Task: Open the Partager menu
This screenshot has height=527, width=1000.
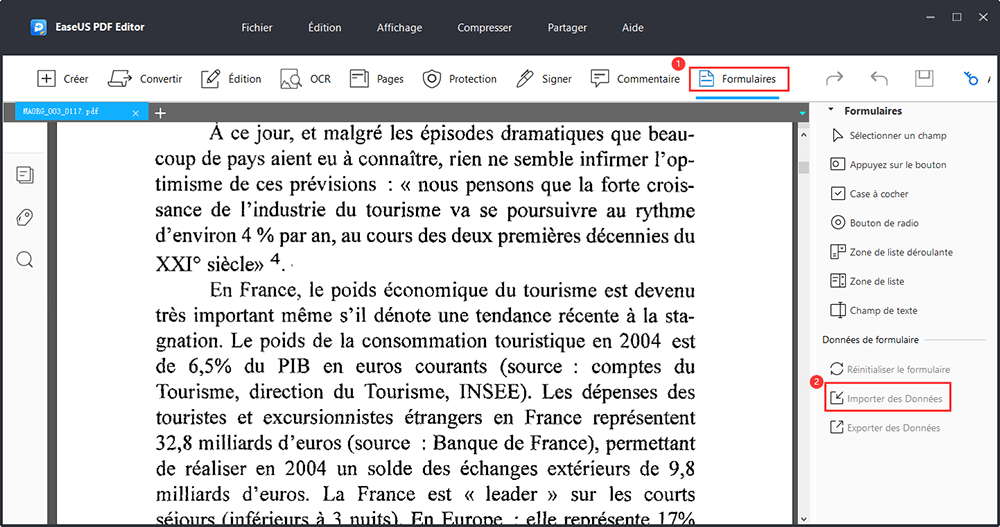Action: point(567,27)
